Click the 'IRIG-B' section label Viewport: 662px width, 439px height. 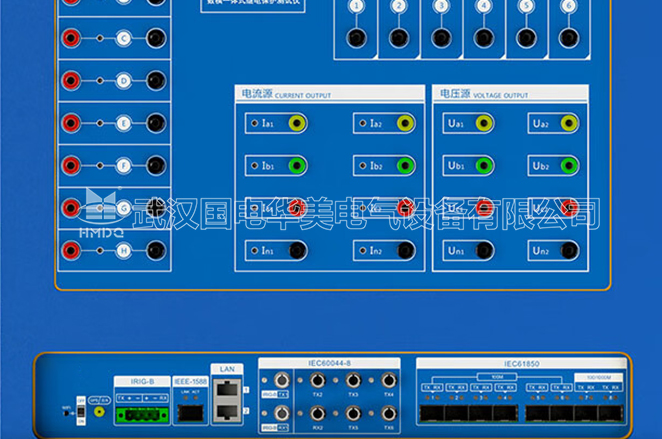[142, 382]
